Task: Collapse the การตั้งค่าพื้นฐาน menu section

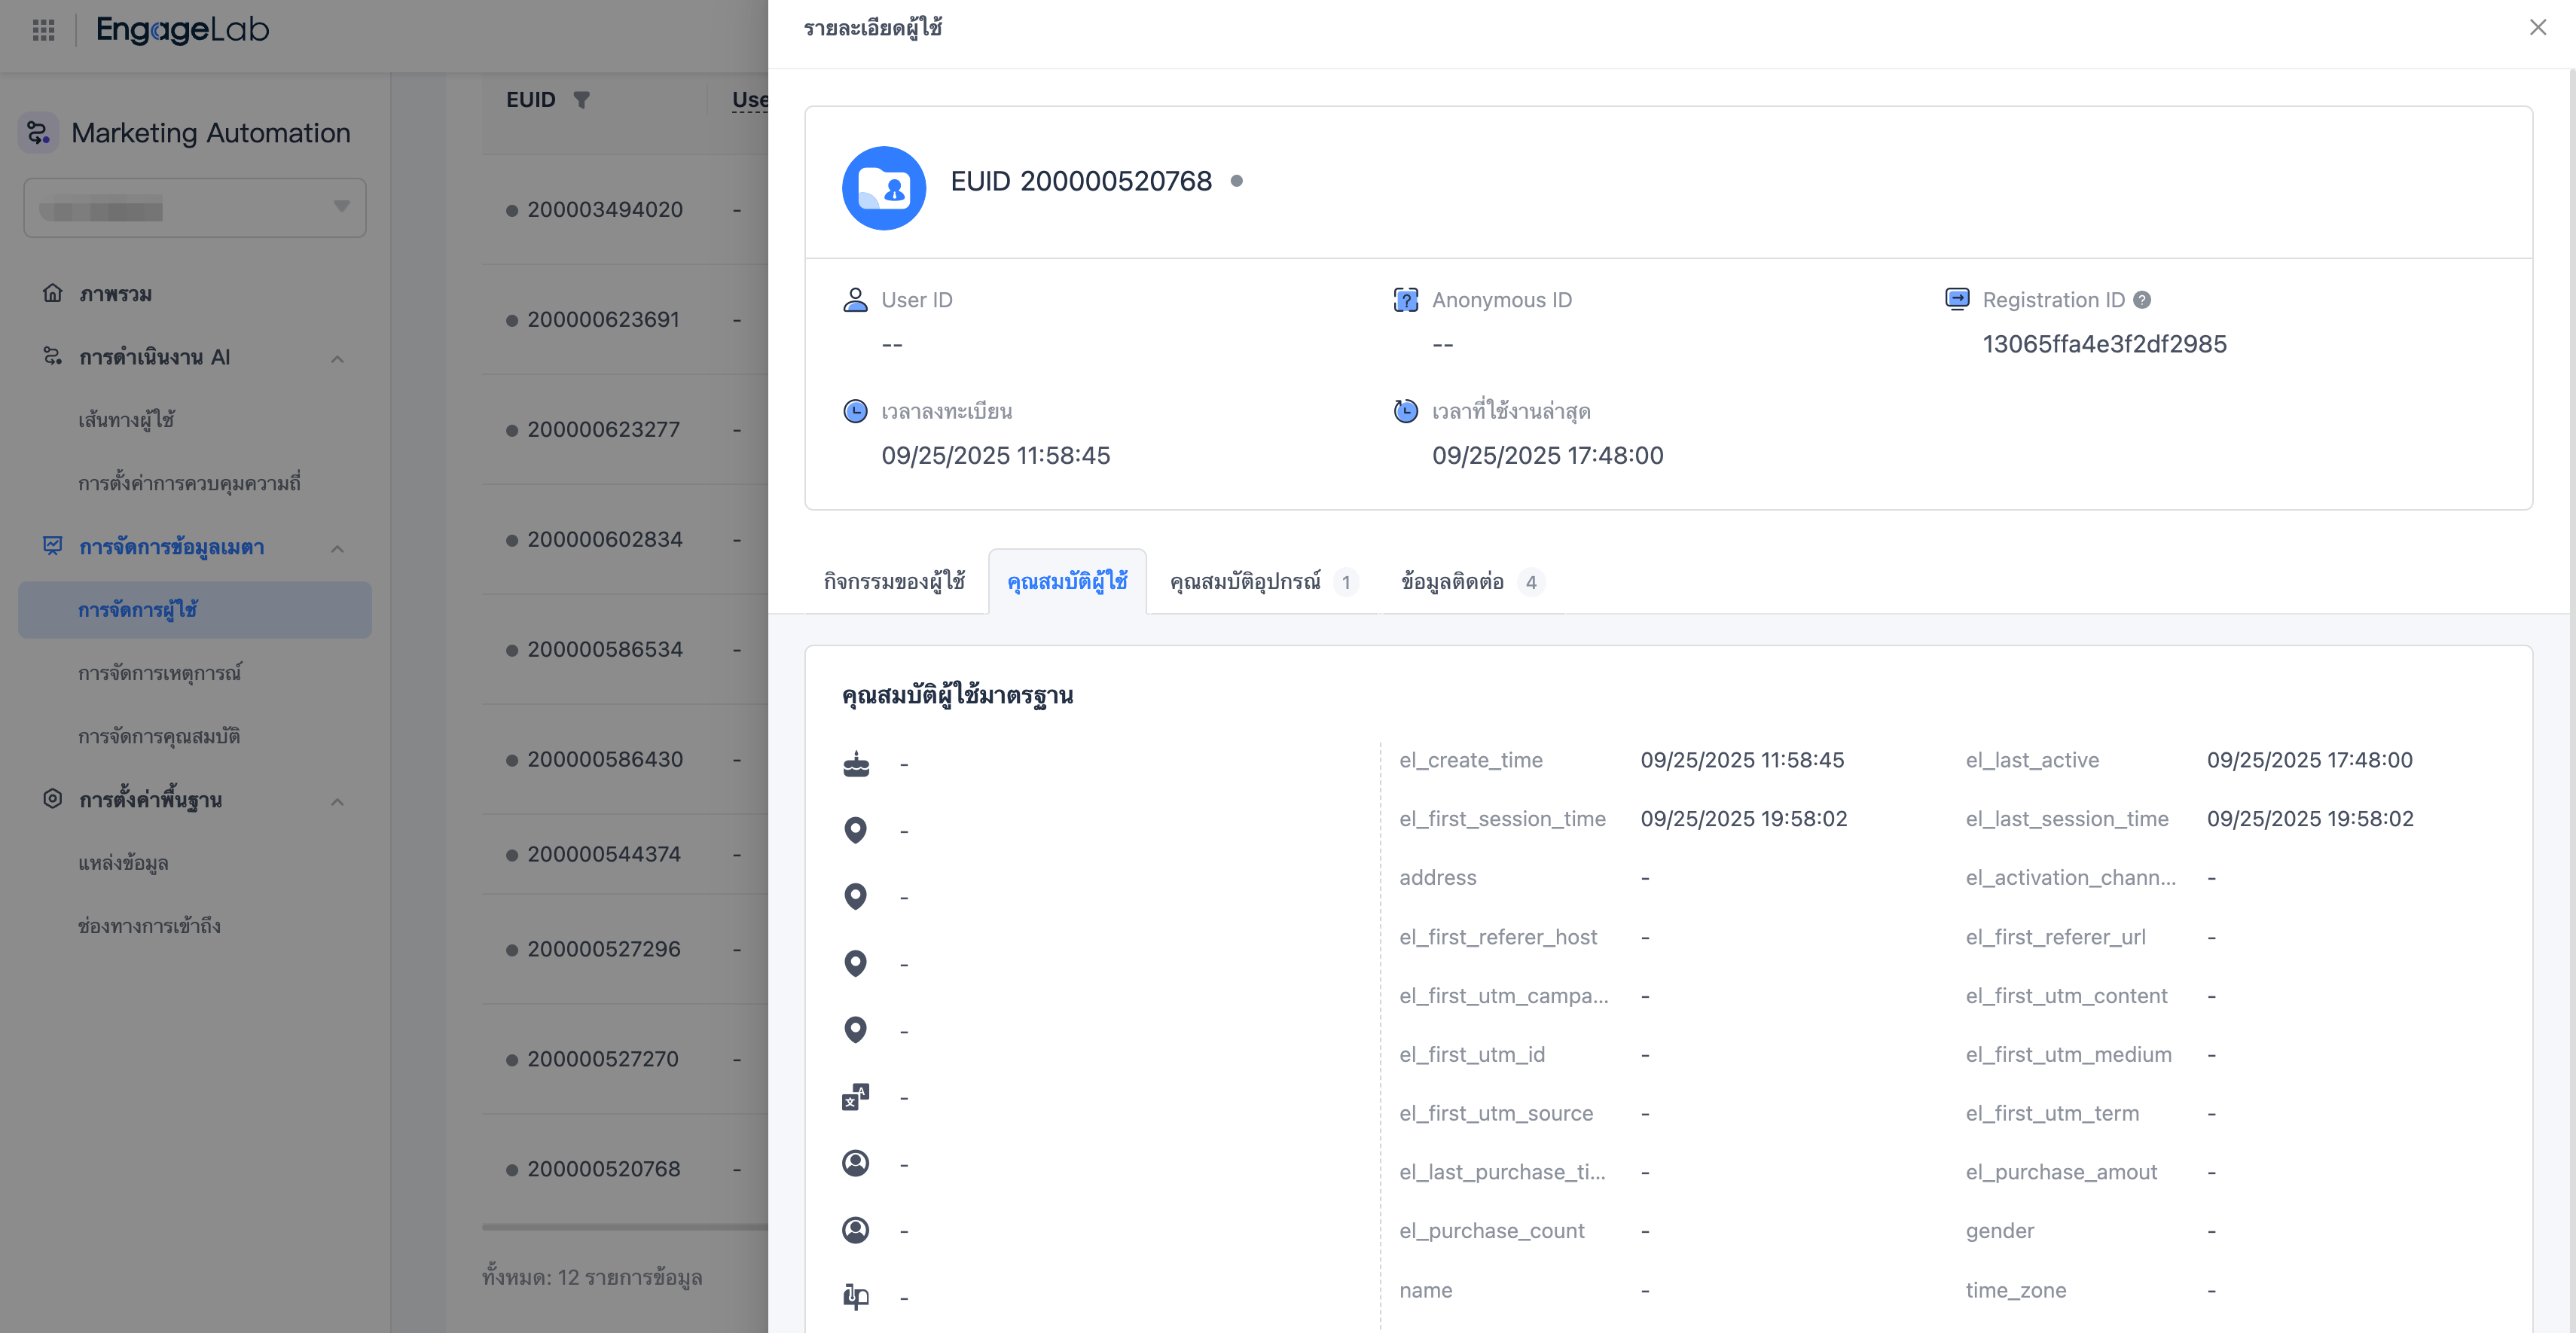Action: click(337, 801)
